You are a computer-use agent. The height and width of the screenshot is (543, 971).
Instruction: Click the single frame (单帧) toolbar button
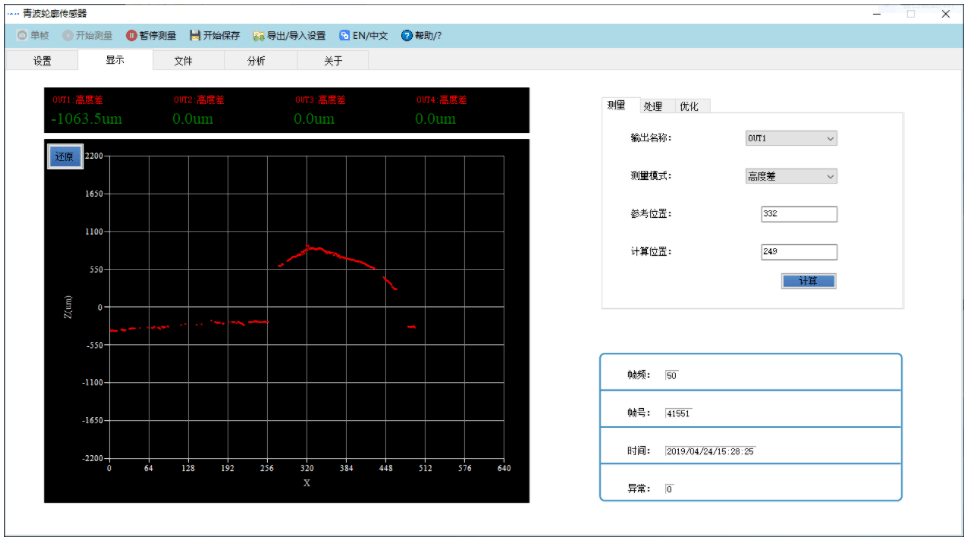[x=33, y=36]
